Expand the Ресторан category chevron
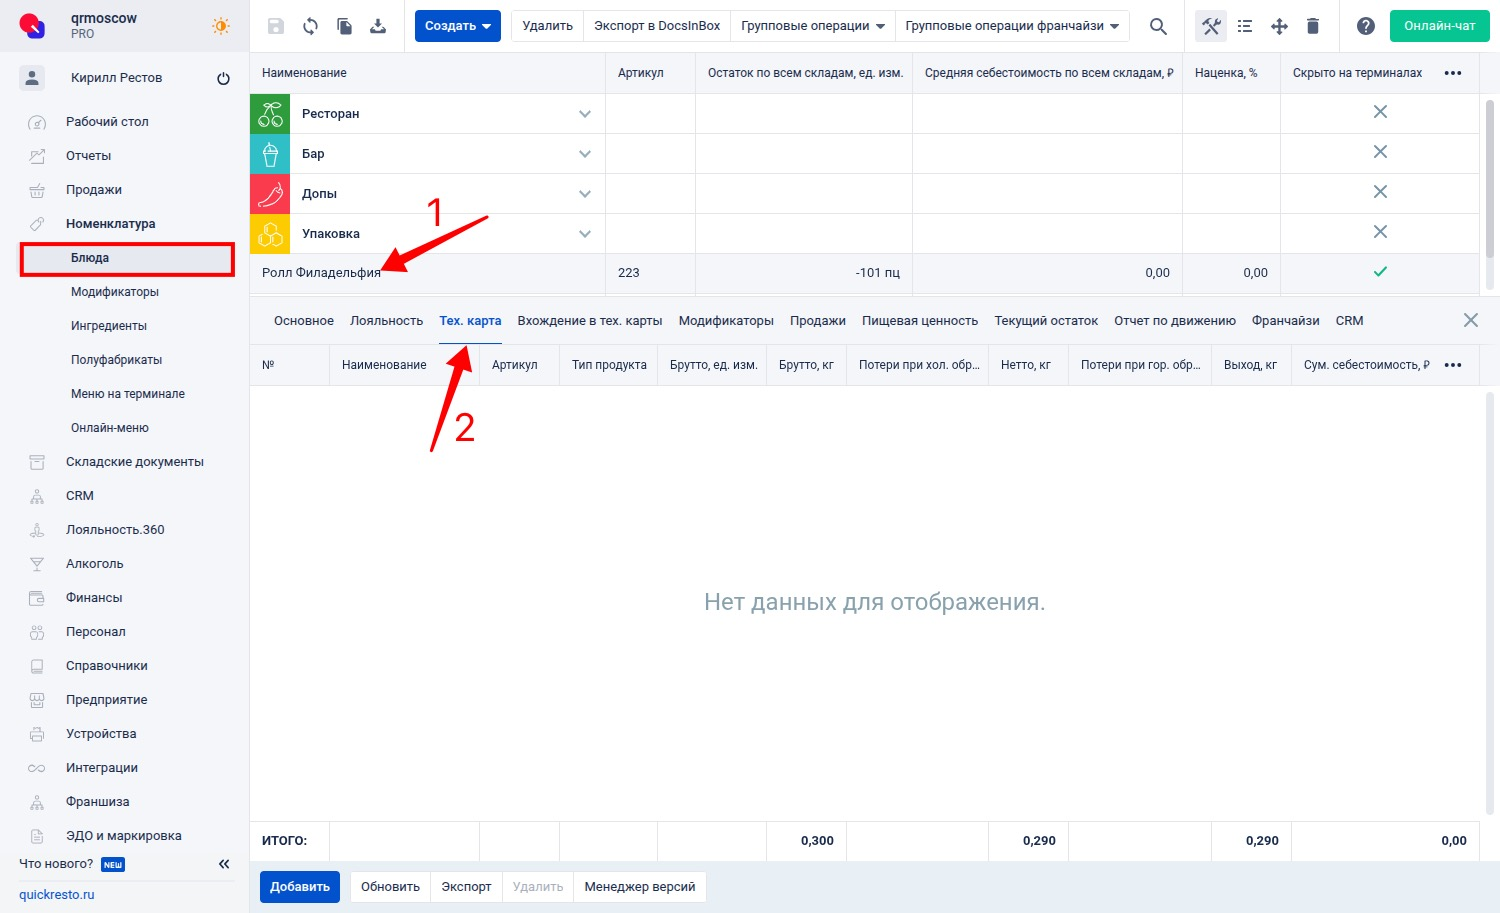 [x=585, y=114]
